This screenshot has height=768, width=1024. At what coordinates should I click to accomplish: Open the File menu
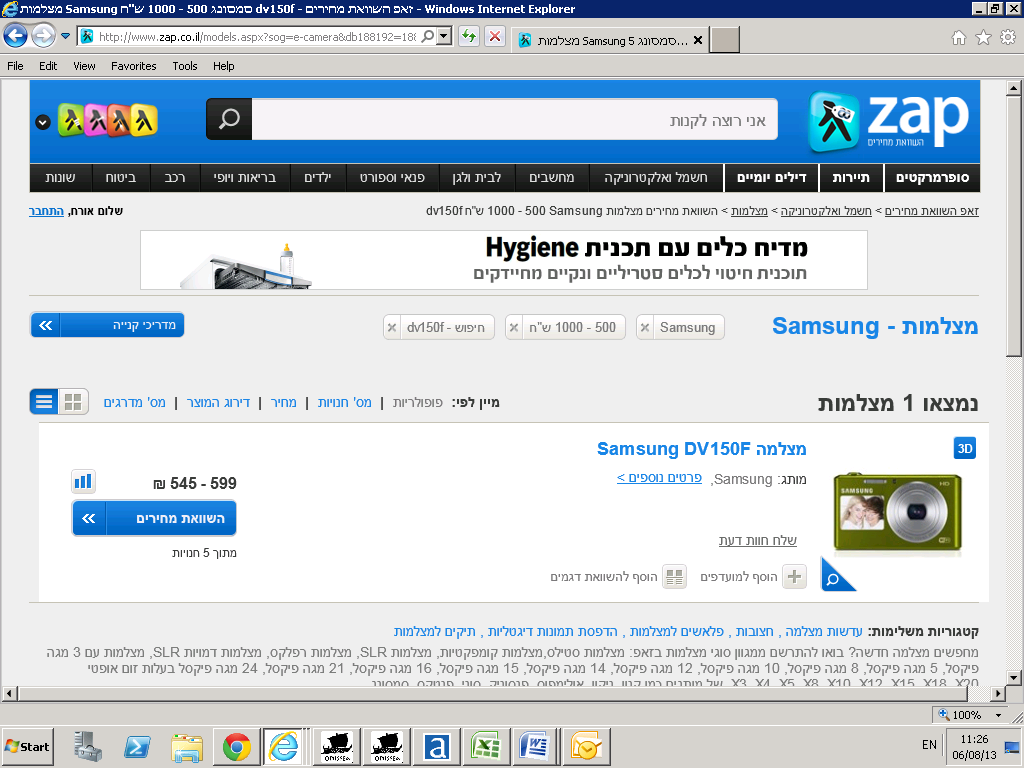[15, 66]
